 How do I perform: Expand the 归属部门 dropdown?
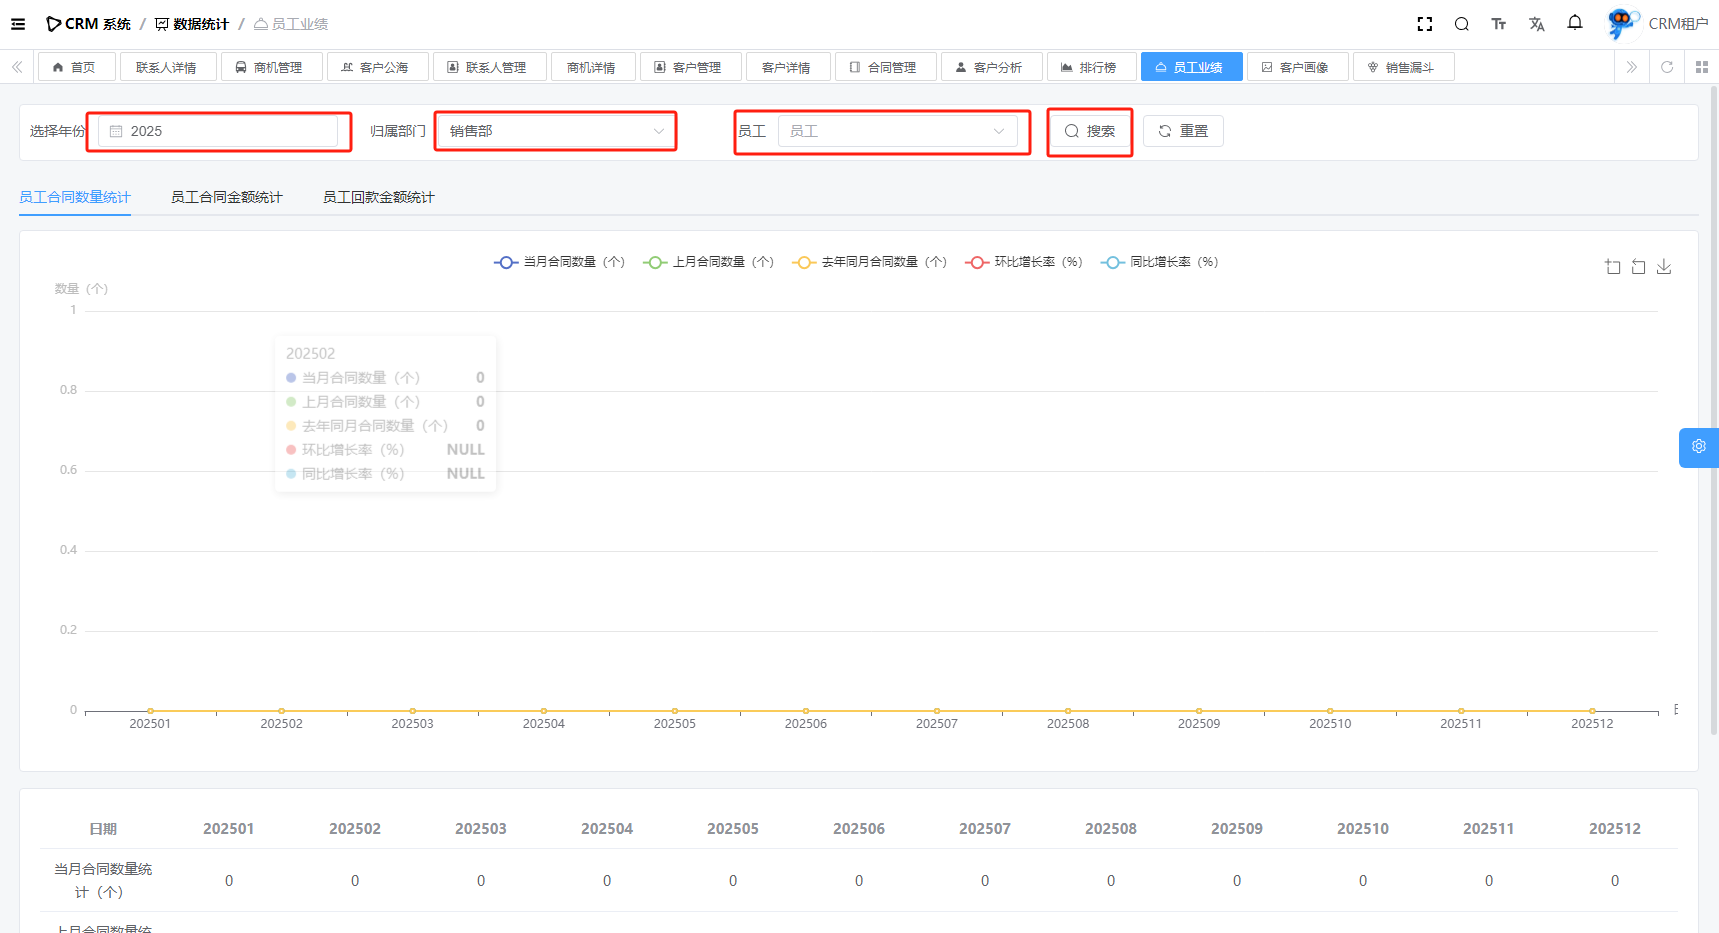tap(556, 131)
